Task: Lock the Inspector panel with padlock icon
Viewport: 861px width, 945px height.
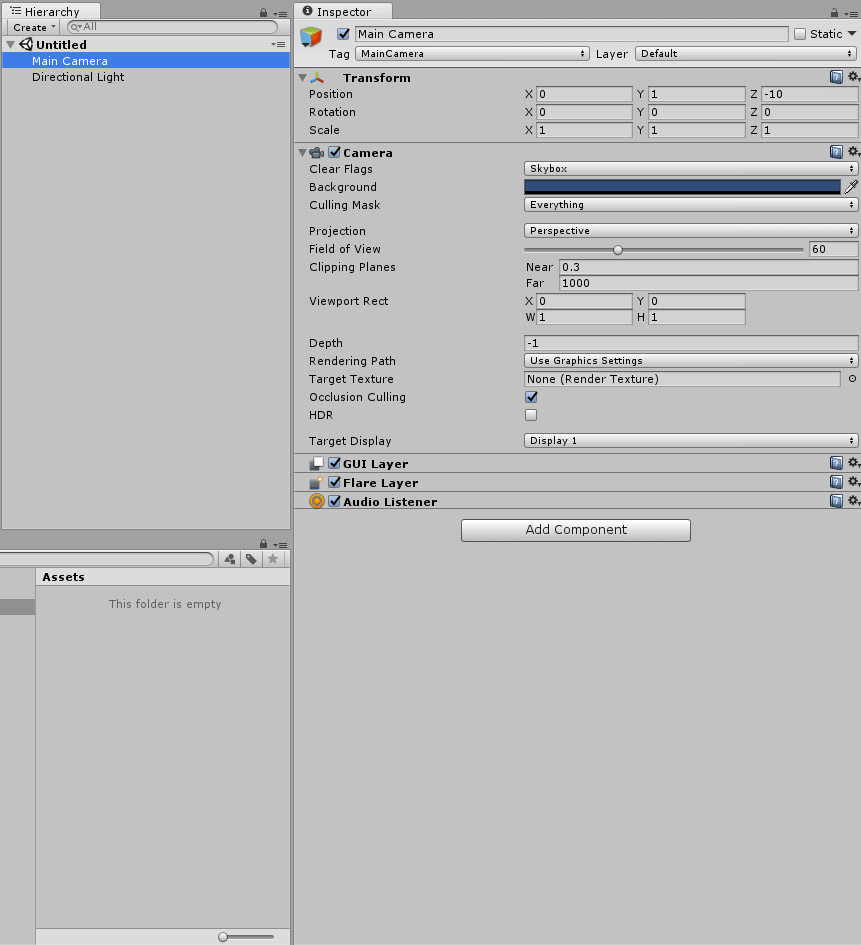Action: pos(834,12)
